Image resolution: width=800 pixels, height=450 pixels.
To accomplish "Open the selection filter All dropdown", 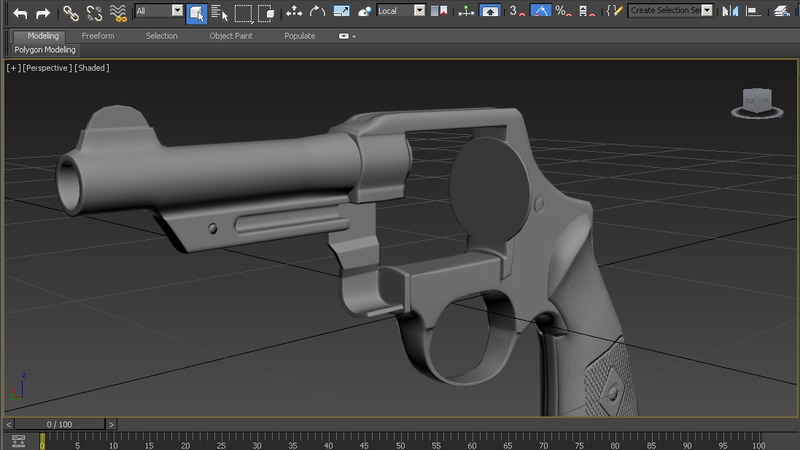I will (x=159, y=11).
